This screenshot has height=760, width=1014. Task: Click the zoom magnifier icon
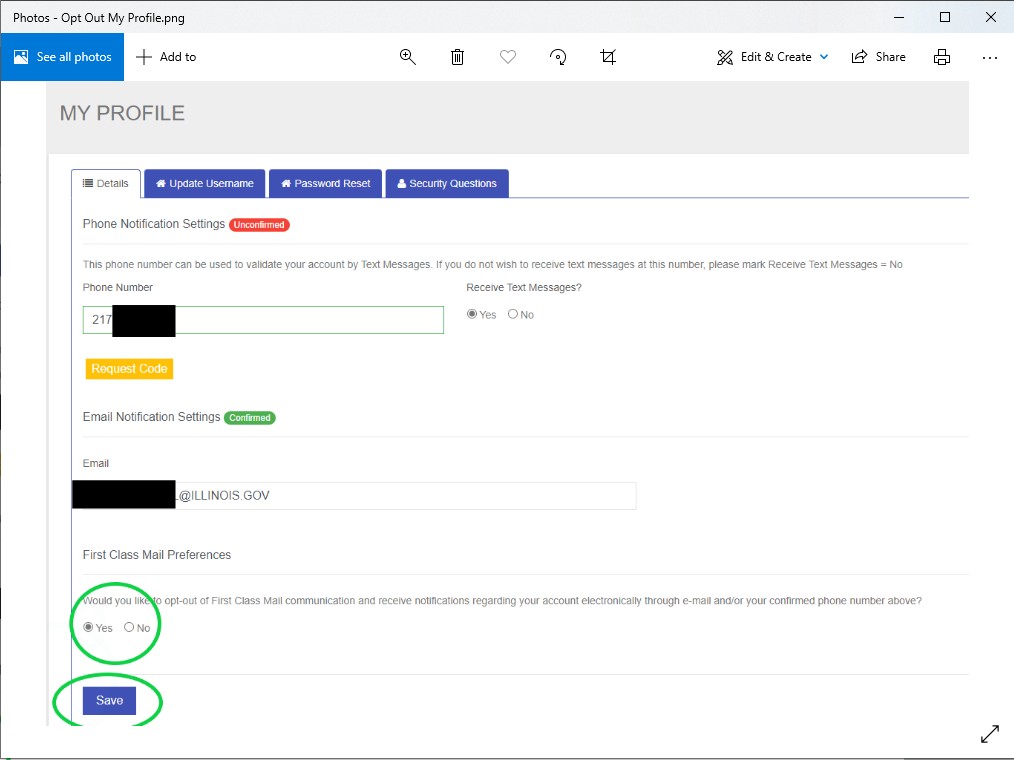click(x=408, y=57)
